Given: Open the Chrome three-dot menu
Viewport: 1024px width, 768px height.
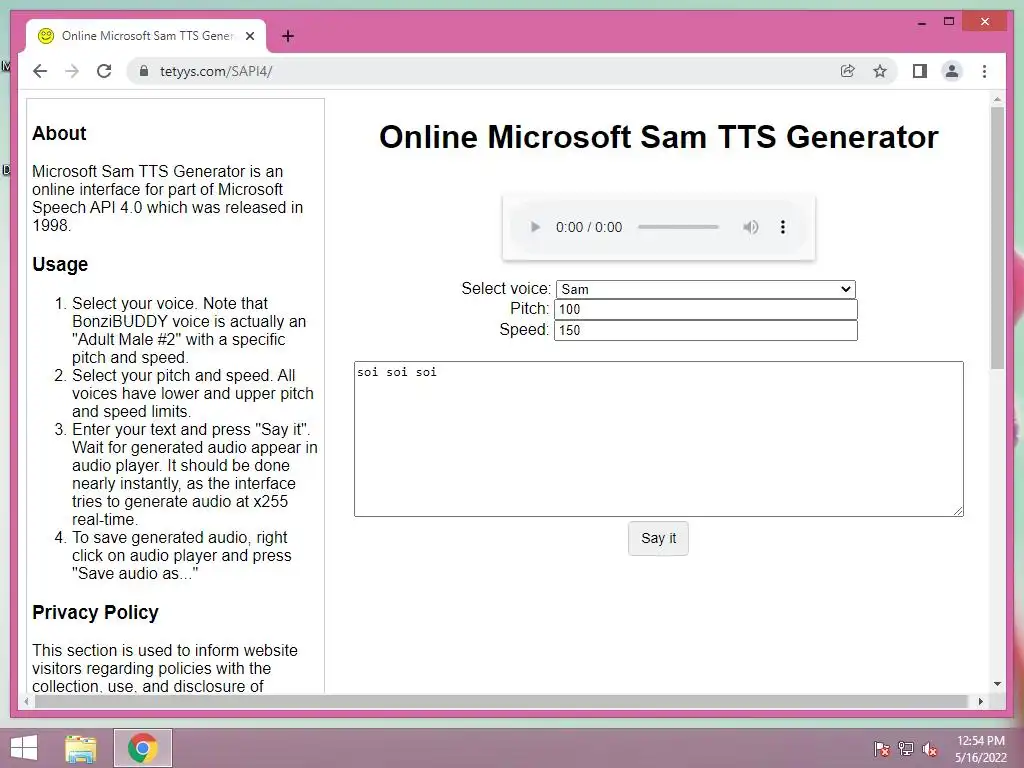Looking at the screenshot, I should pos(984,71).
